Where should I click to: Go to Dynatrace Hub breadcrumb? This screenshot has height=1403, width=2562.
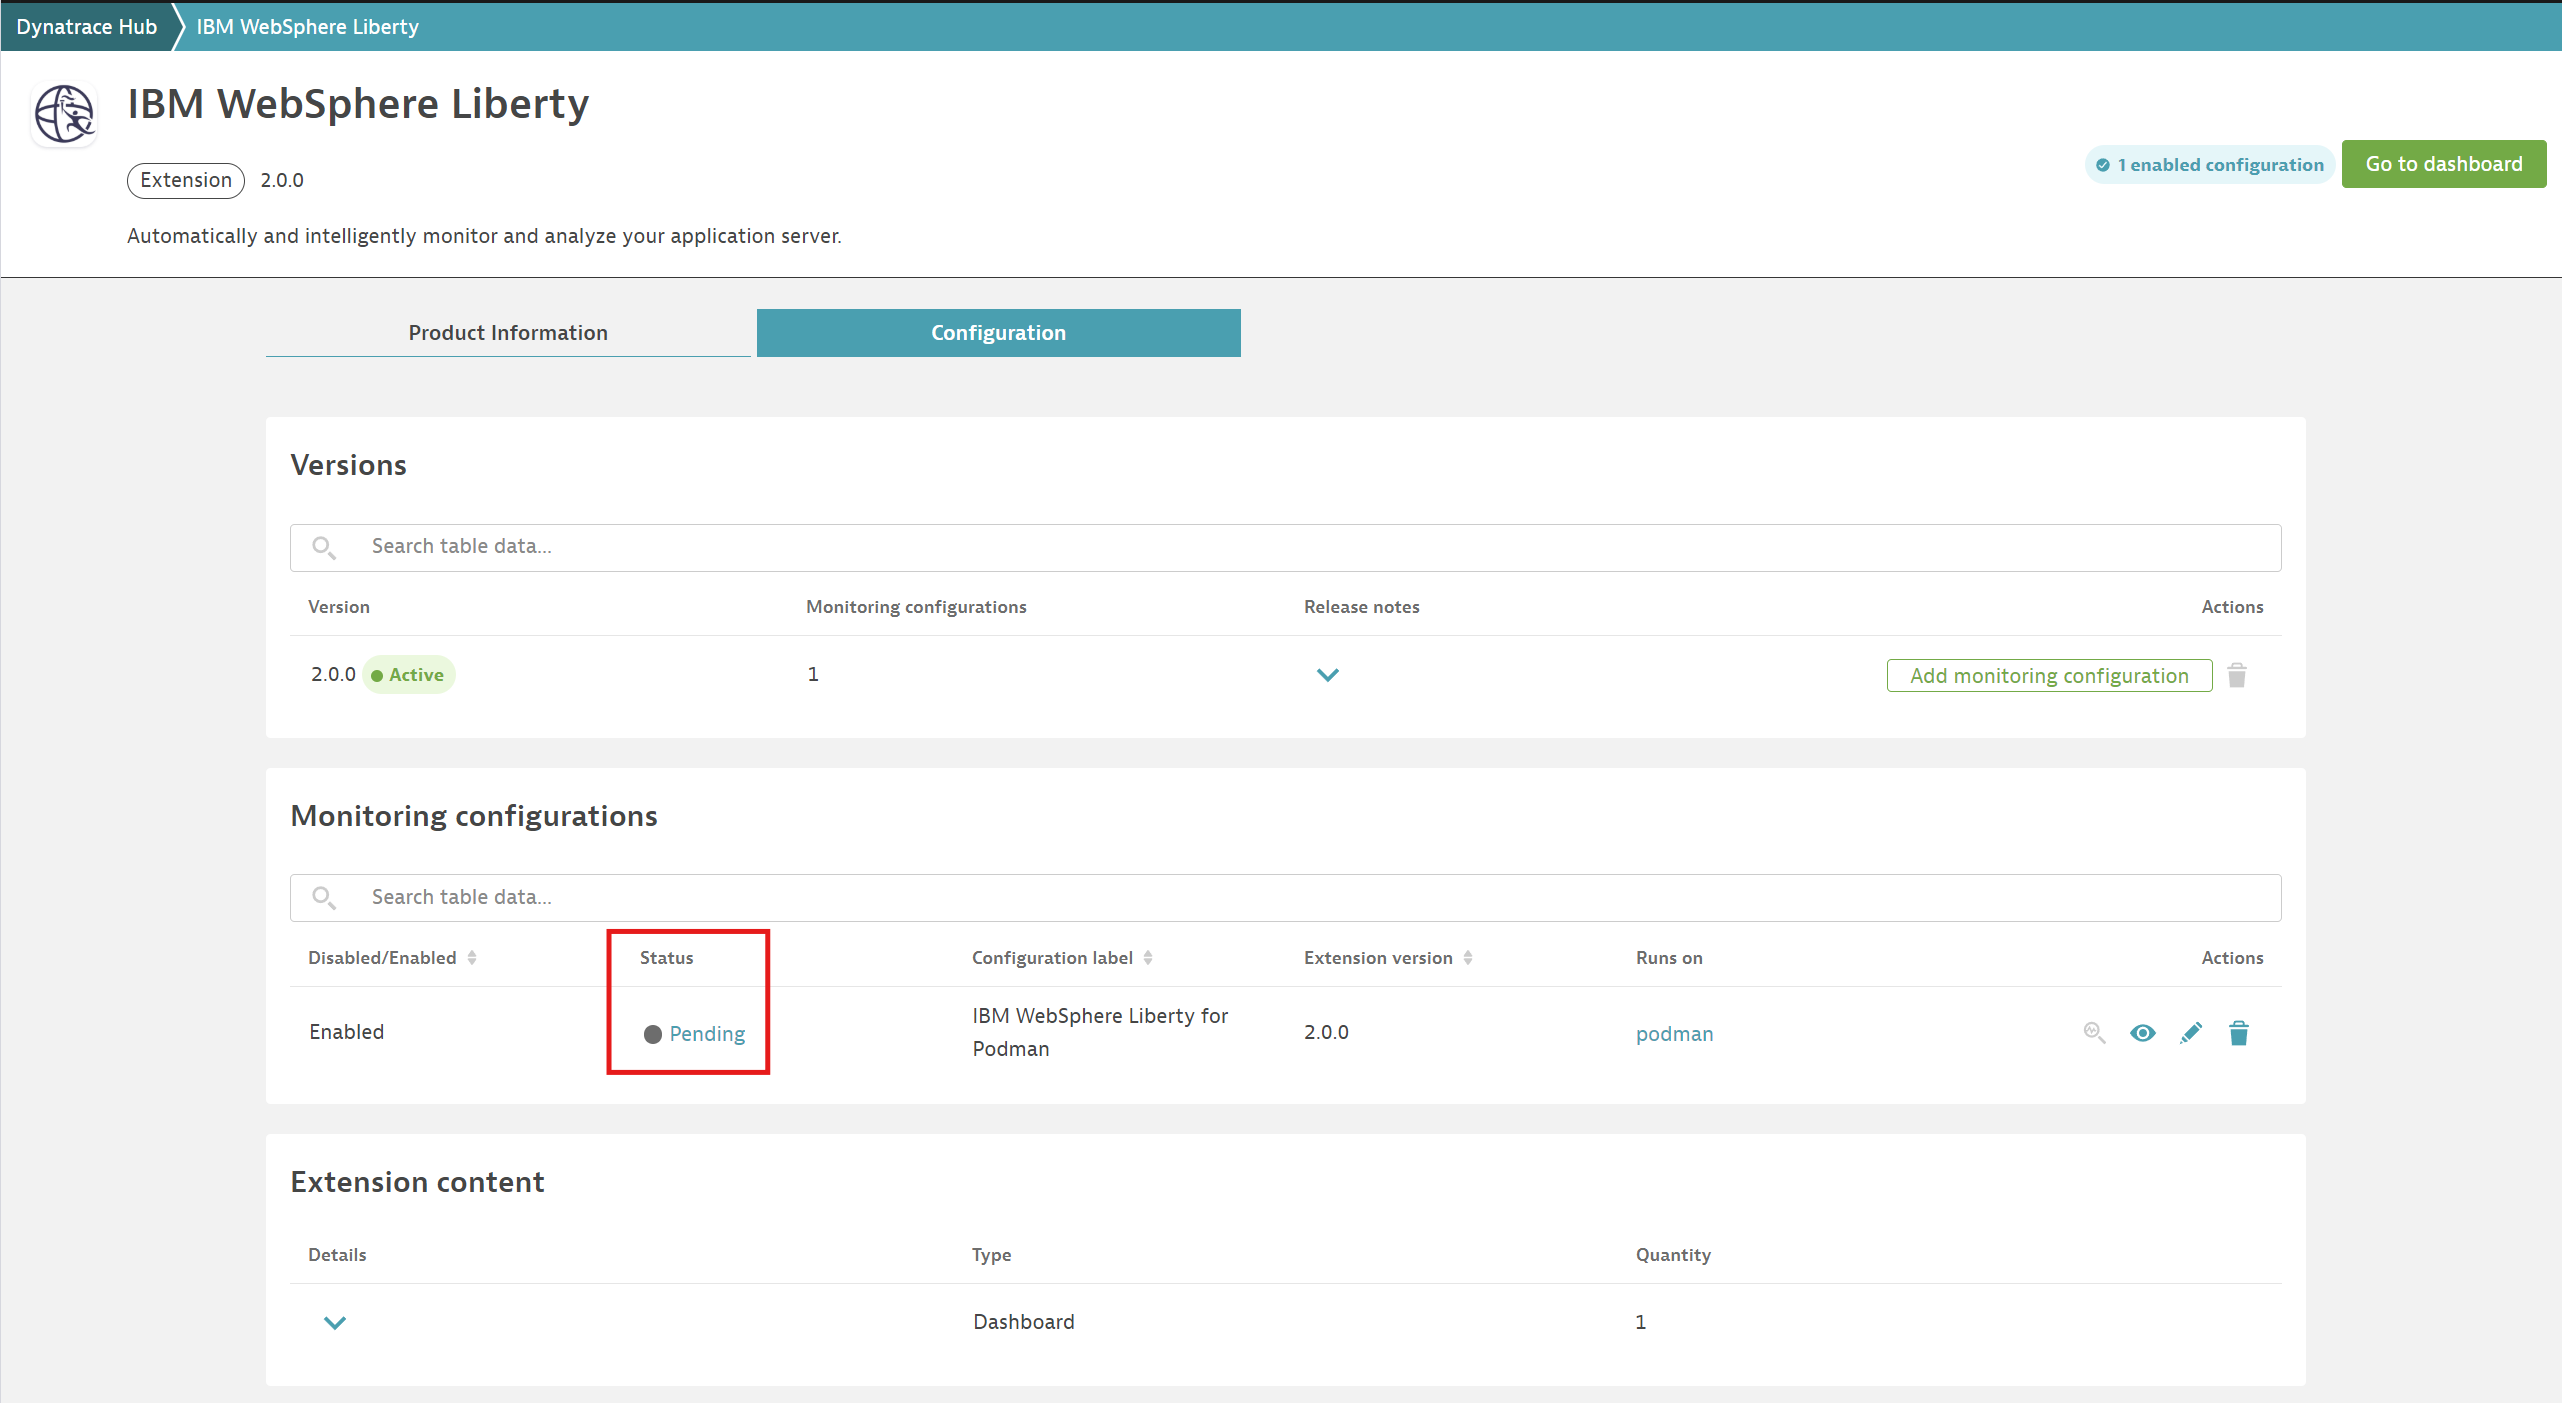pos(87,27)
